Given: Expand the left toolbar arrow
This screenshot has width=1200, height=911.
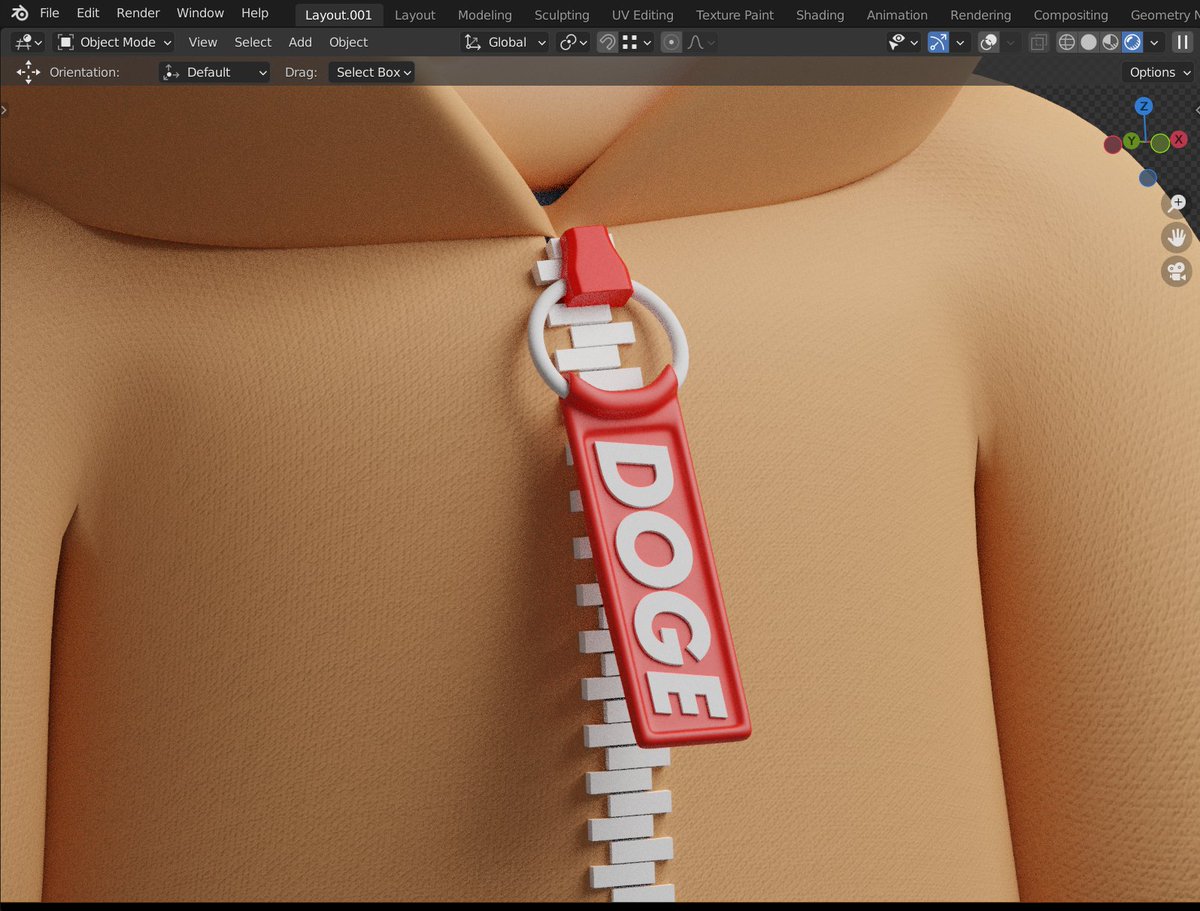Looking at the screenshot, I should [x=4, y=110].
